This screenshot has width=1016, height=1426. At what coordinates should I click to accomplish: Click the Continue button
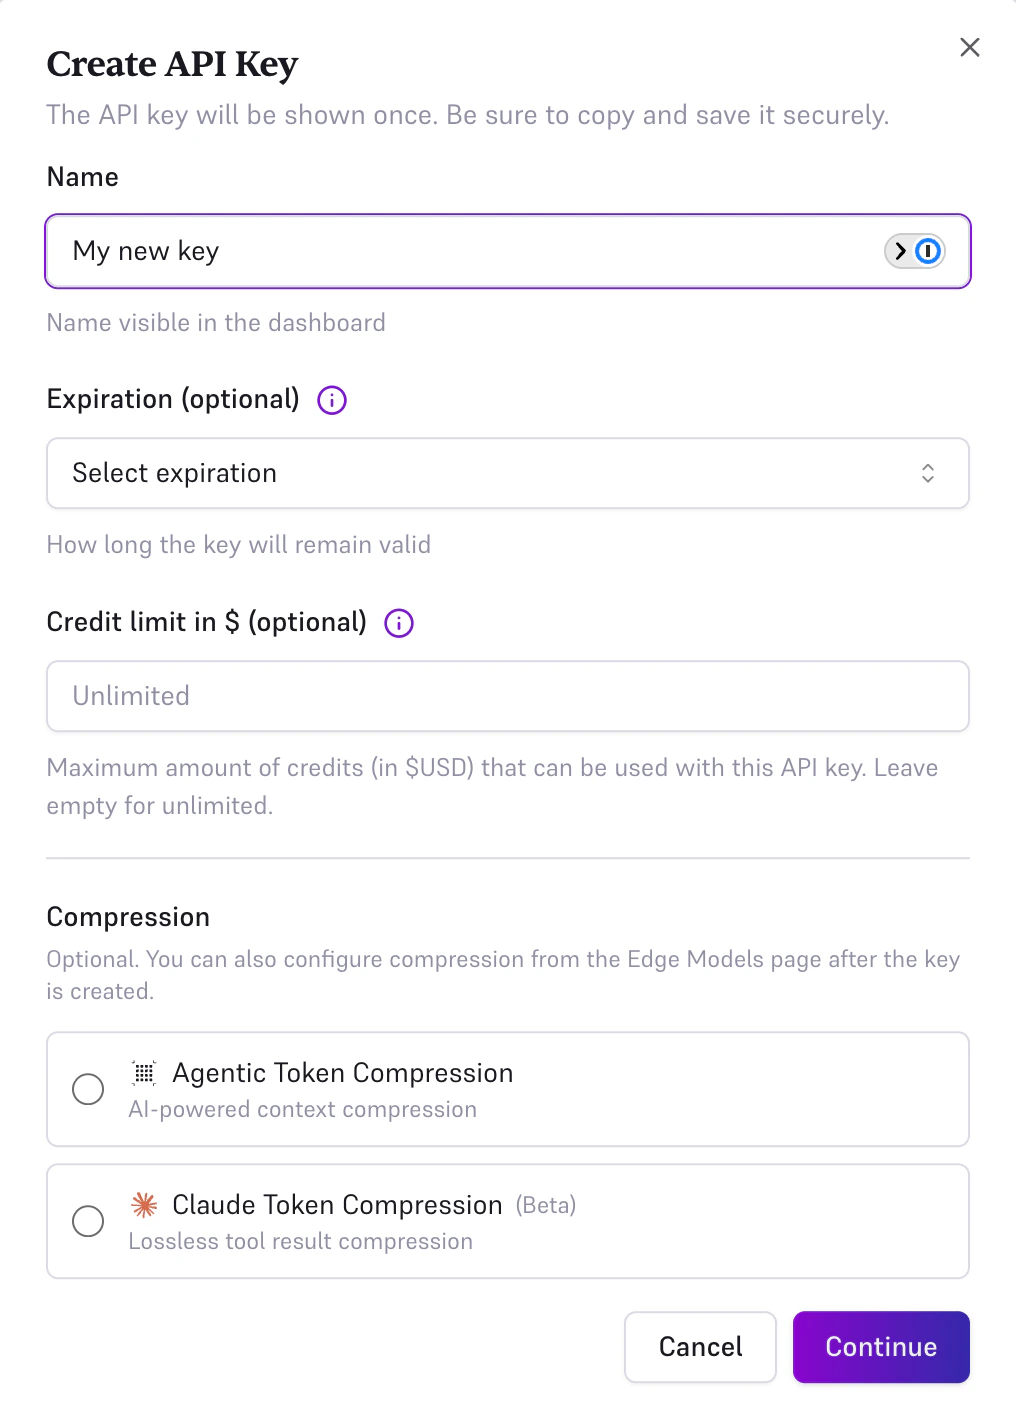click(880, 1347)
